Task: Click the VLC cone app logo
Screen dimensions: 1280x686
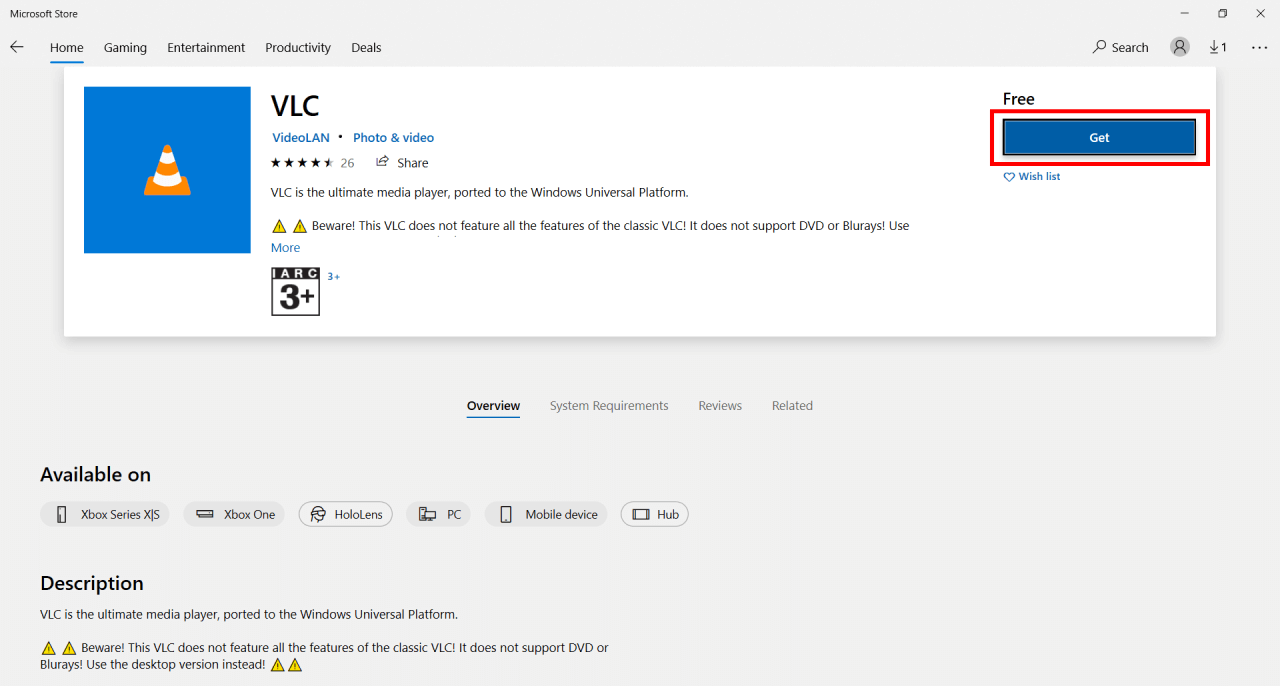Action: coord(167,170)
